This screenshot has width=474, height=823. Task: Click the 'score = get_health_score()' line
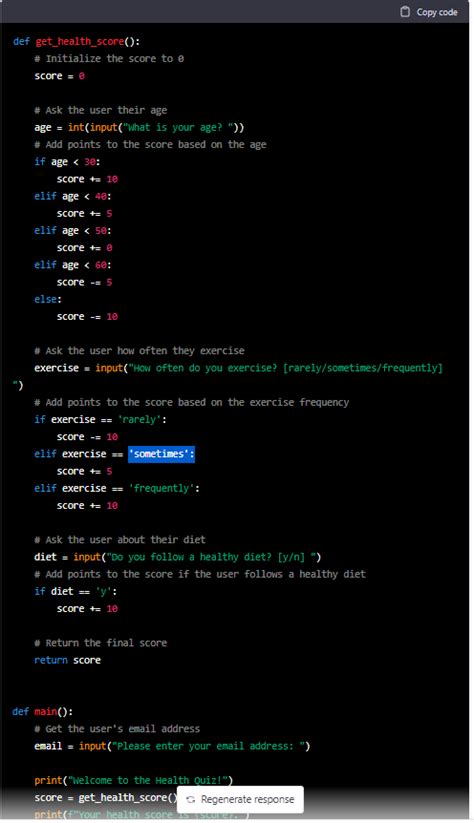(x=107, y=798)
